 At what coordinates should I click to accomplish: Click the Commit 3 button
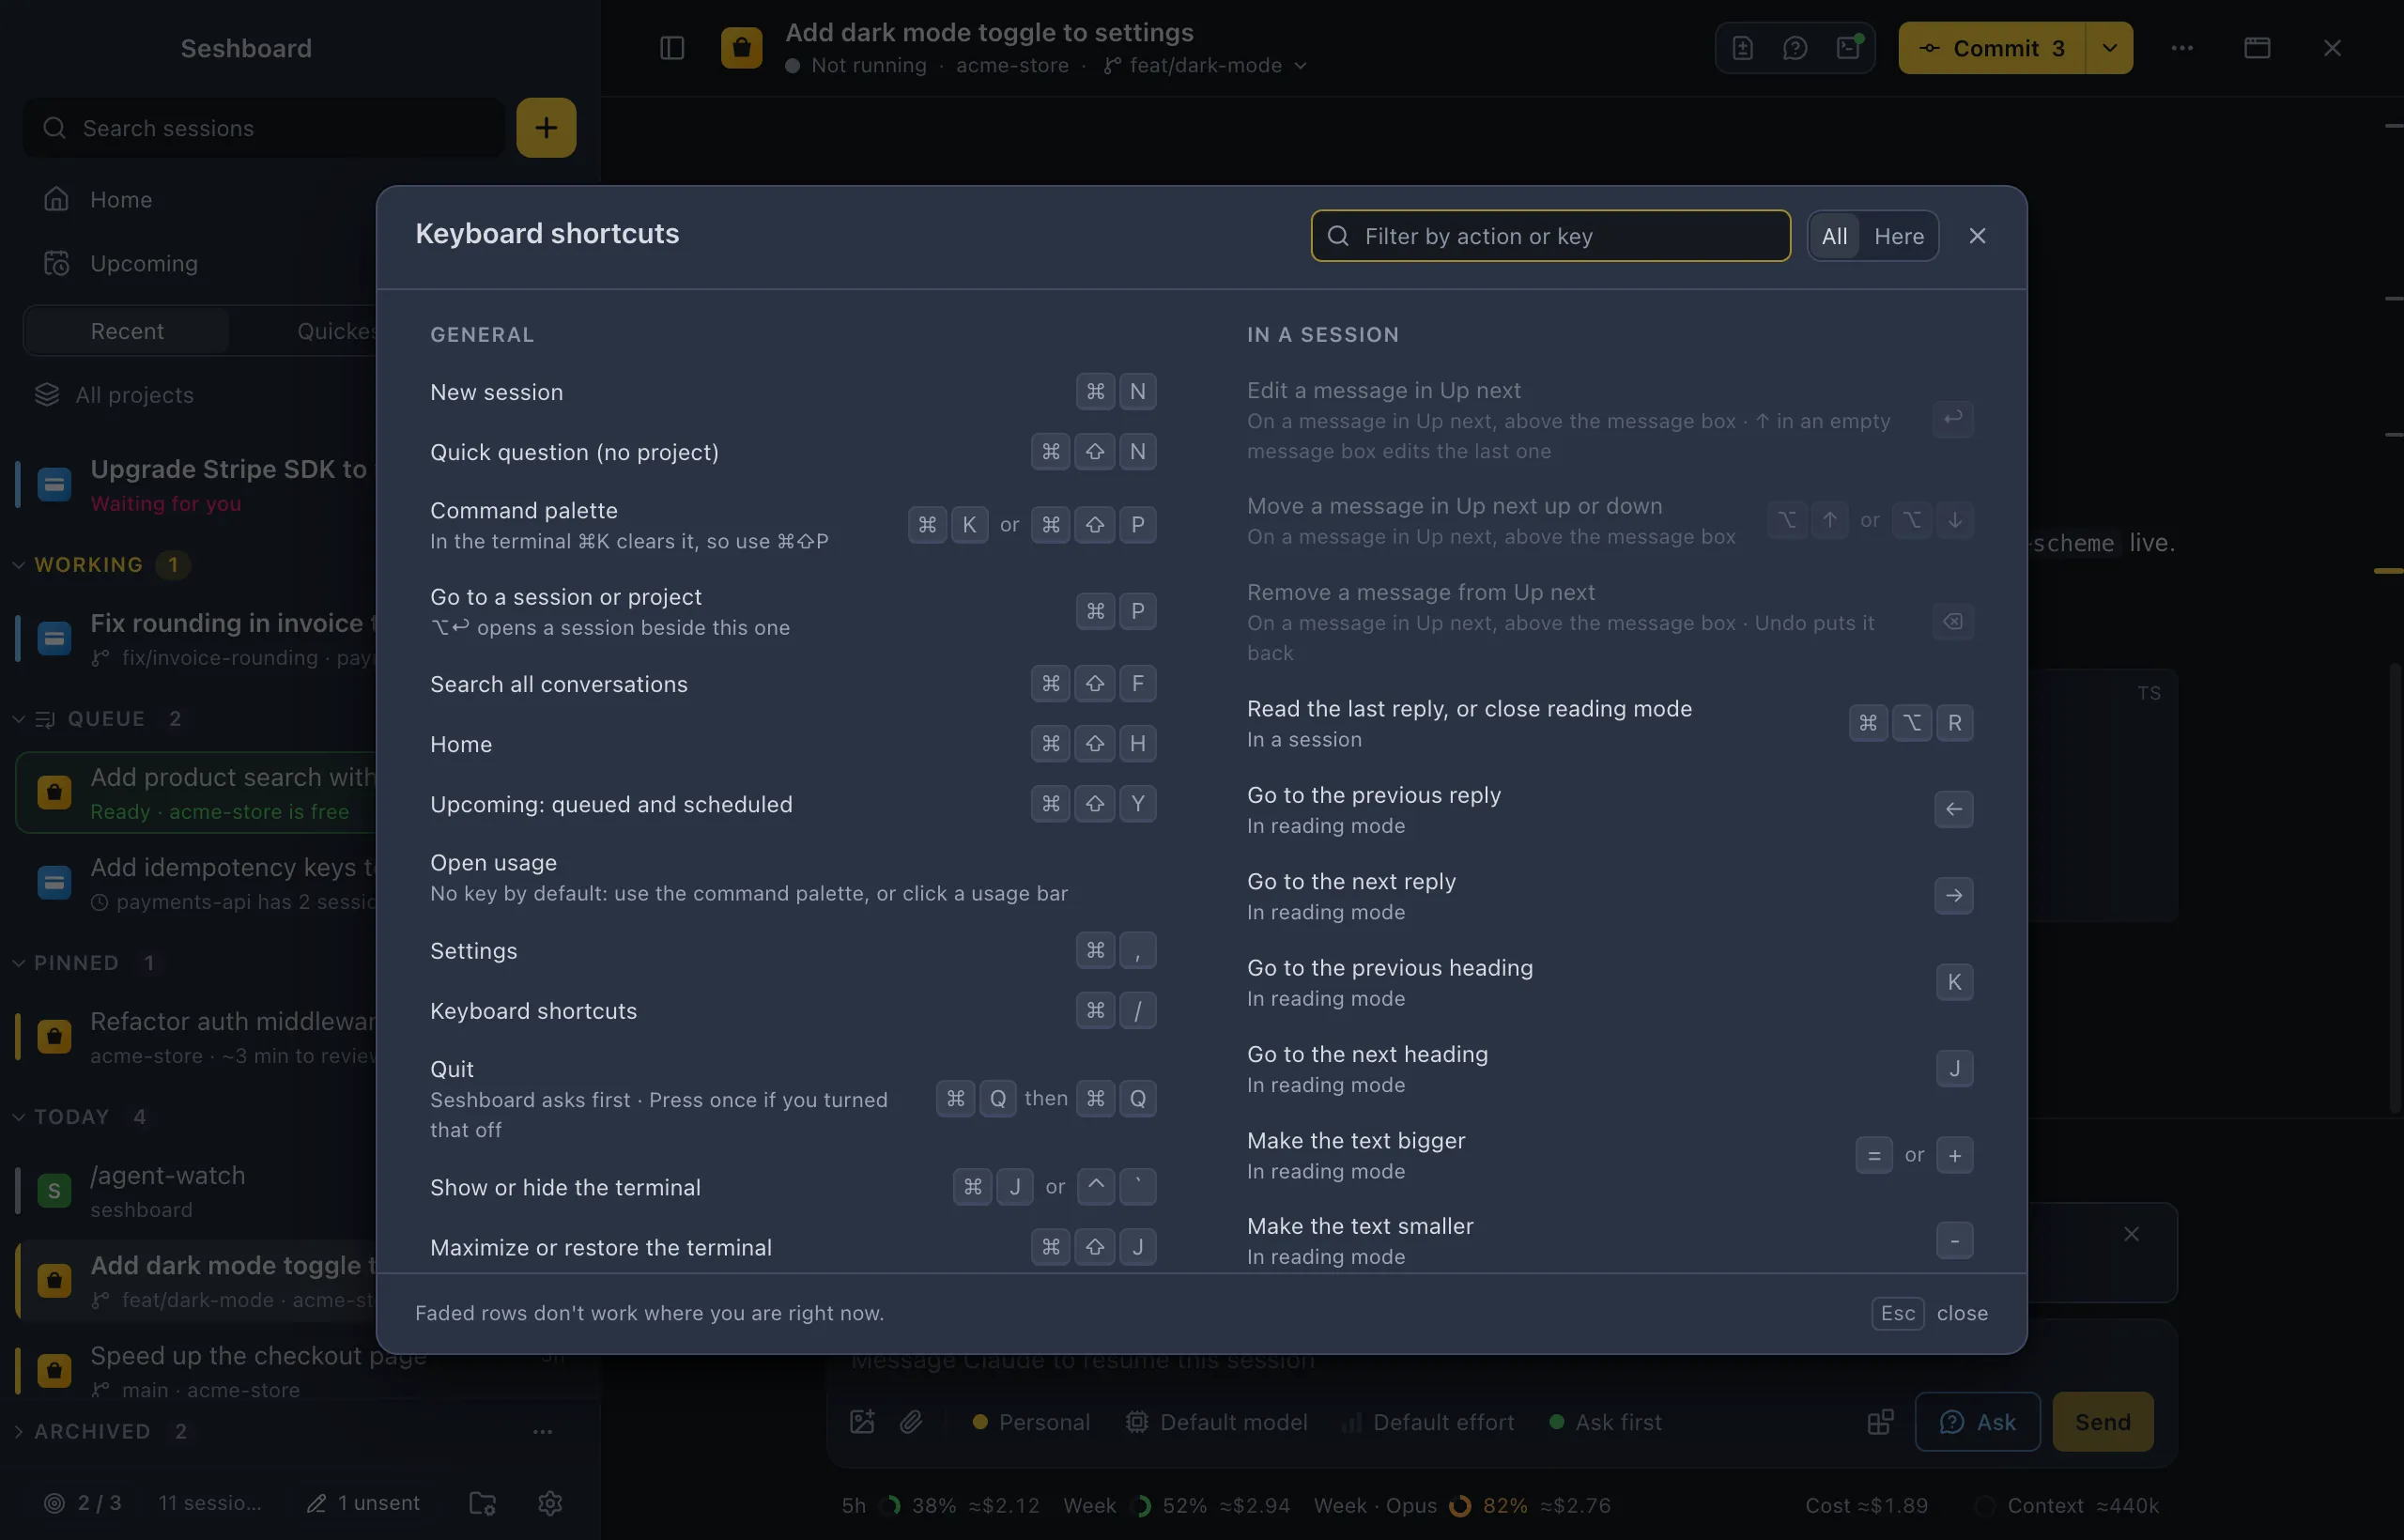pos(1992,48)
